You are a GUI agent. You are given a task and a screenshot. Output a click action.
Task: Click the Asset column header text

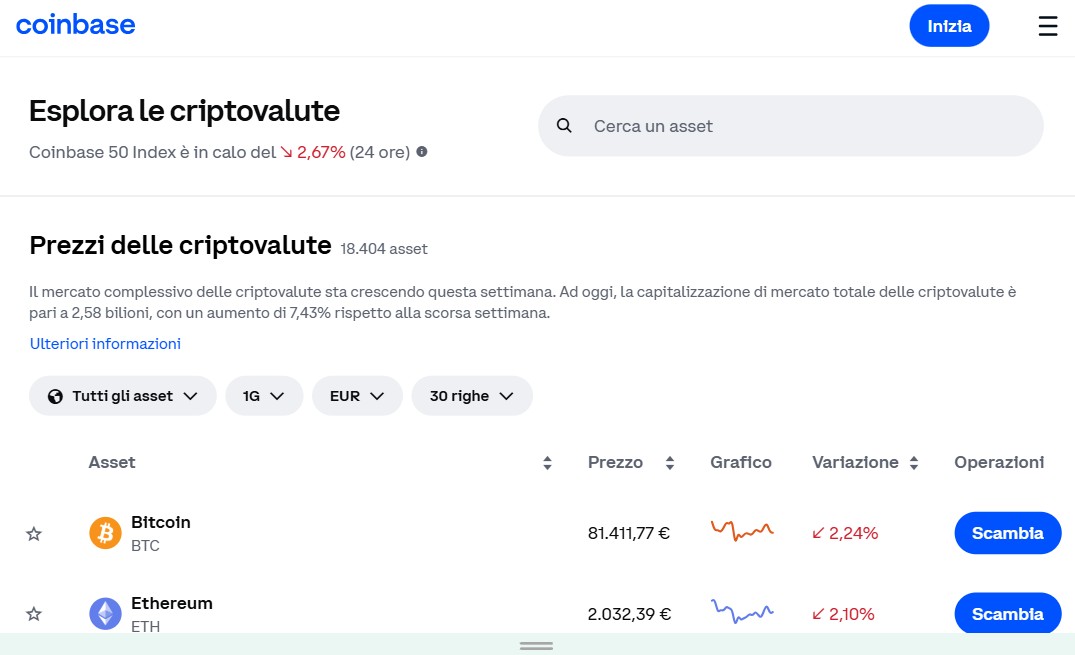112,462
